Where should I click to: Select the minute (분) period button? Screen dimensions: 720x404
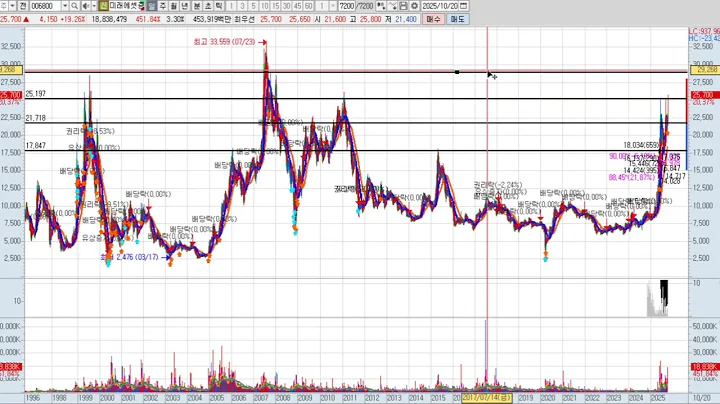(x=197, y=6)
